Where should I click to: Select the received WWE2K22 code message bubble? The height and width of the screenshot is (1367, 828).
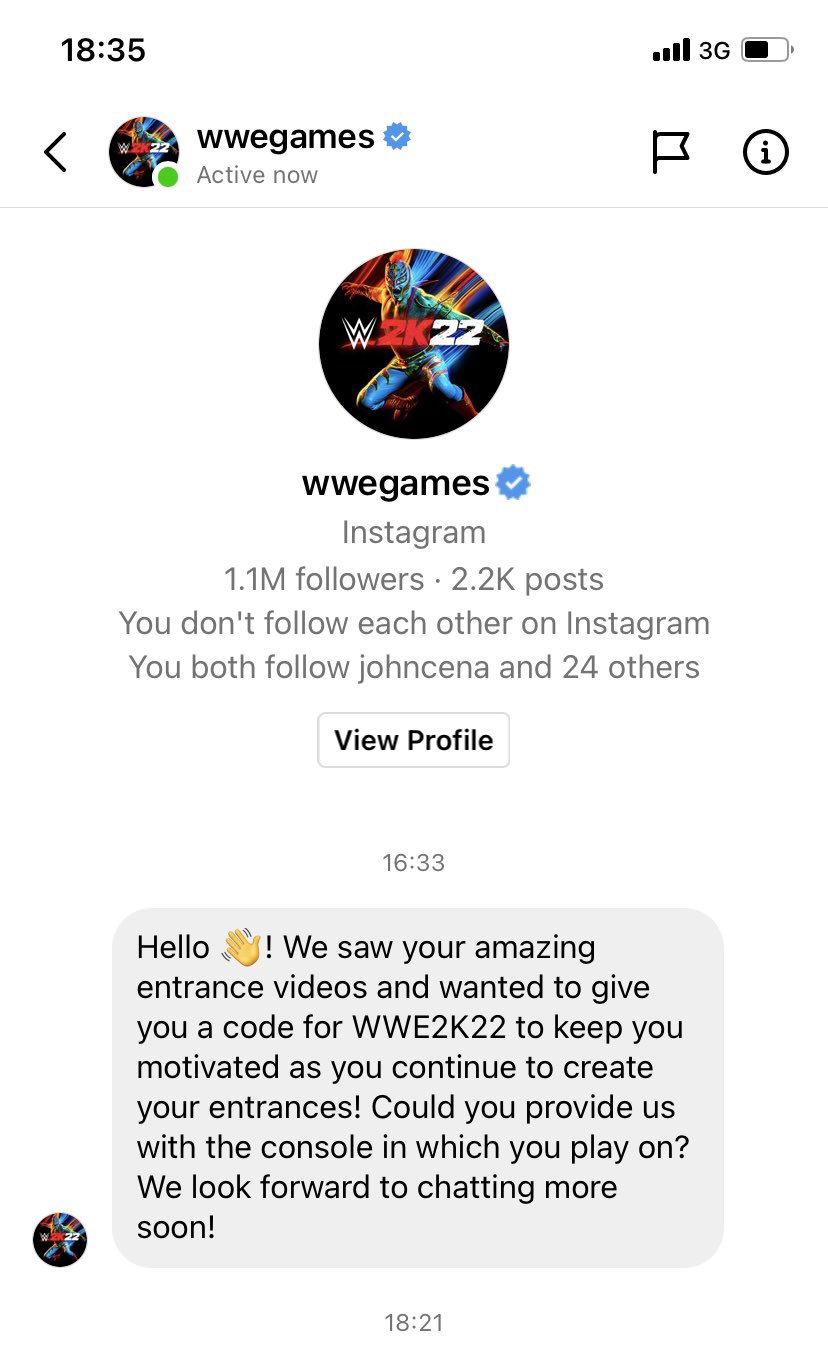pos(418,1087)
